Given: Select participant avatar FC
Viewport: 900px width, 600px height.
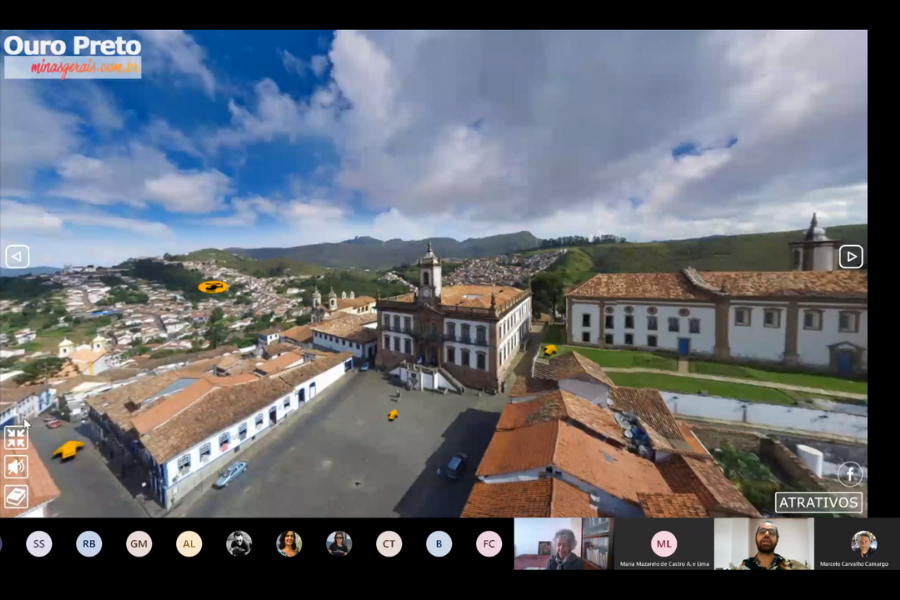Looking at the screenshot, I should (x=489, y=543).
